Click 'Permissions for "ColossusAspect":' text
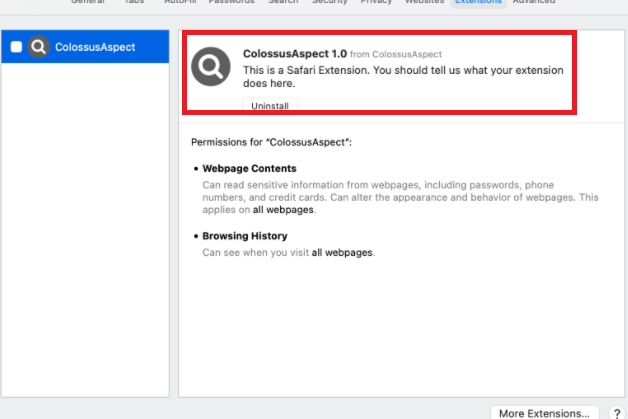Screen dimensions: 628x419 pyautogui.click(x=271, y=142)
